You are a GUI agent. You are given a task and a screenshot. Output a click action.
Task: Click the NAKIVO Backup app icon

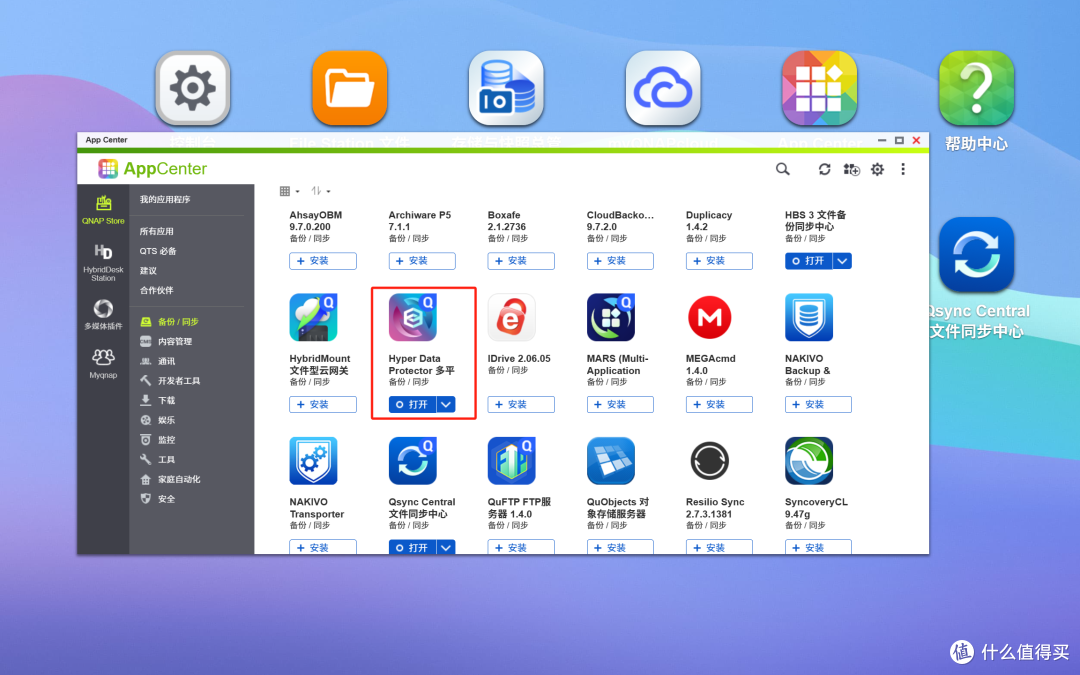click(x=809, y=318)
